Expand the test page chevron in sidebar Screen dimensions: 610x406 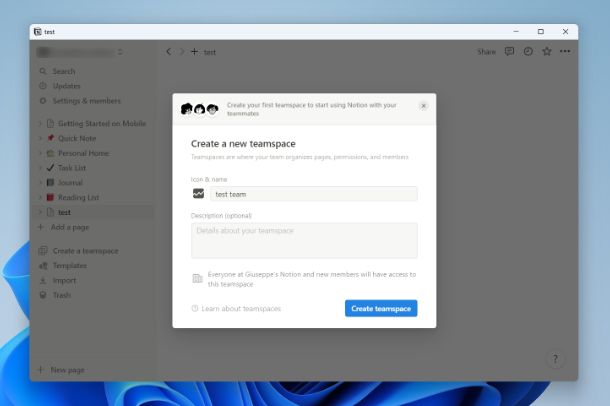click(40, 212)
